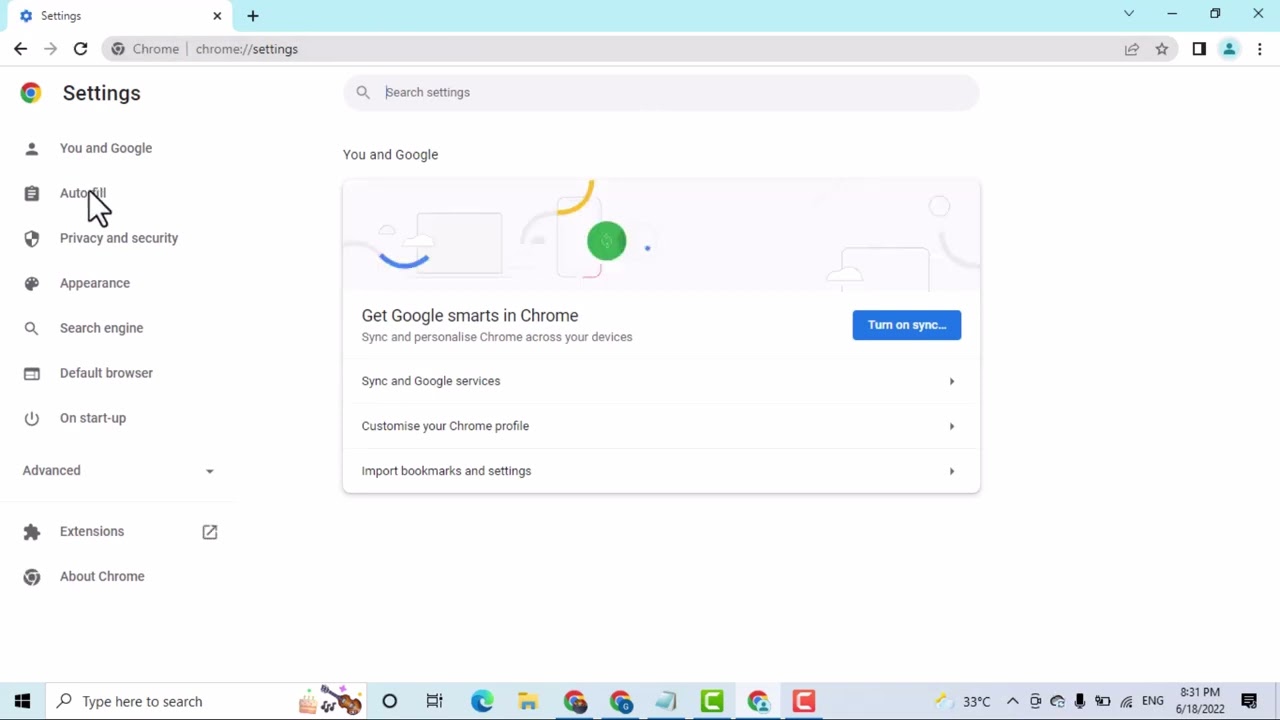Click Import bookmarks and settings text
1280x720 pixels.
[x=446, y=471]
